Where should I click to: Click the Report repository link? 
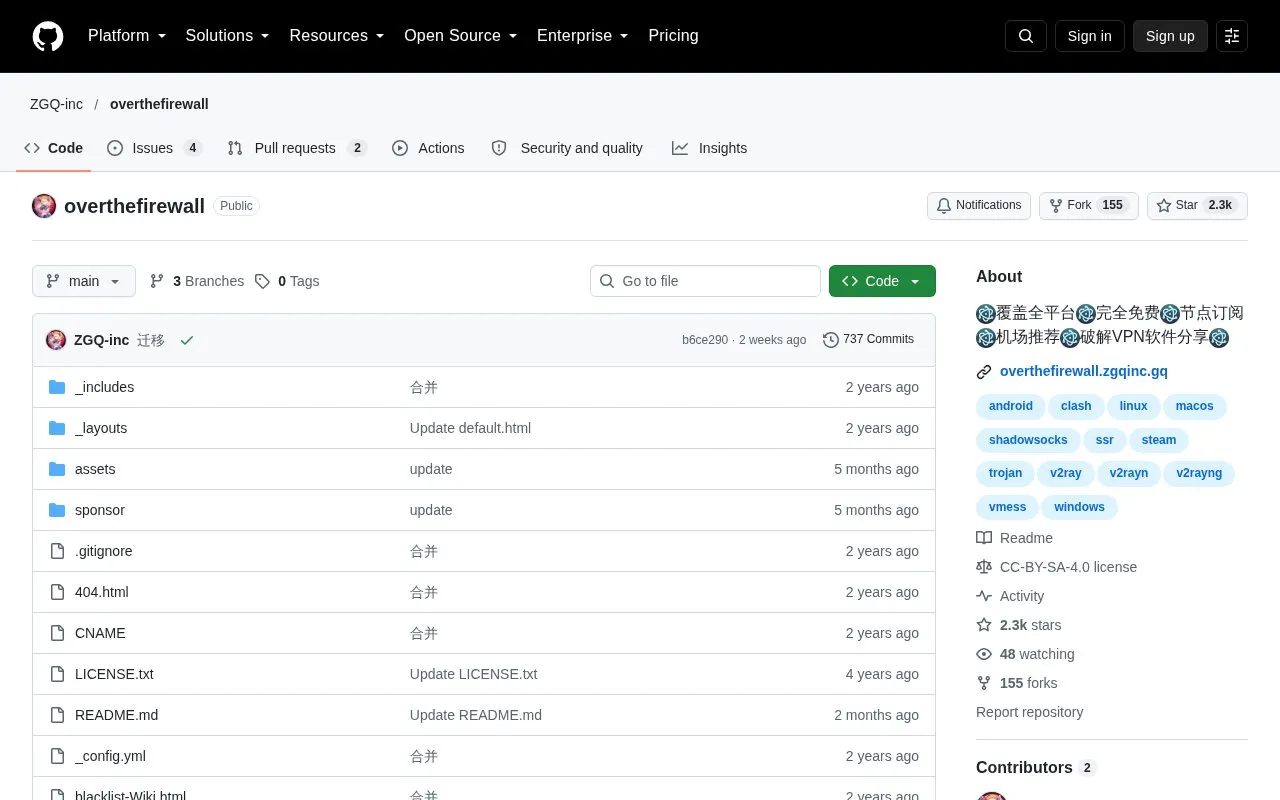[1029, 712]
